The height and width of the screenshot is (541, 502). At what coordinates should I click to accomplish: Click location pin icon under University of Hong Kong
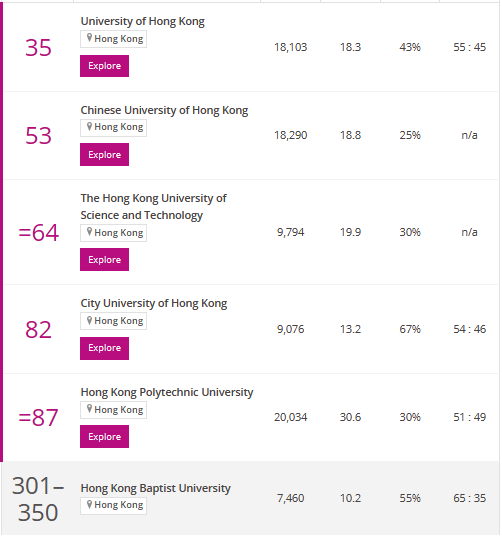click(x=89, y=38)
